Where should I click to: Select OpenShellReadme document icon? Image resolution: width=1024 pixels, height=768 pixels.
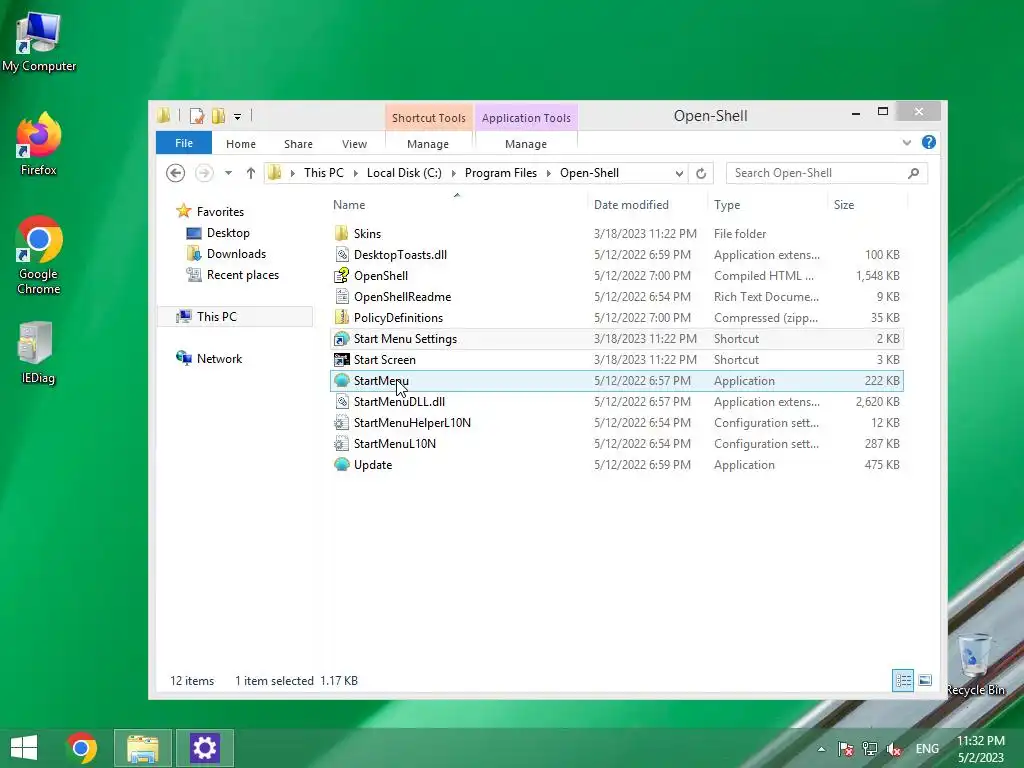click(341, 296)
